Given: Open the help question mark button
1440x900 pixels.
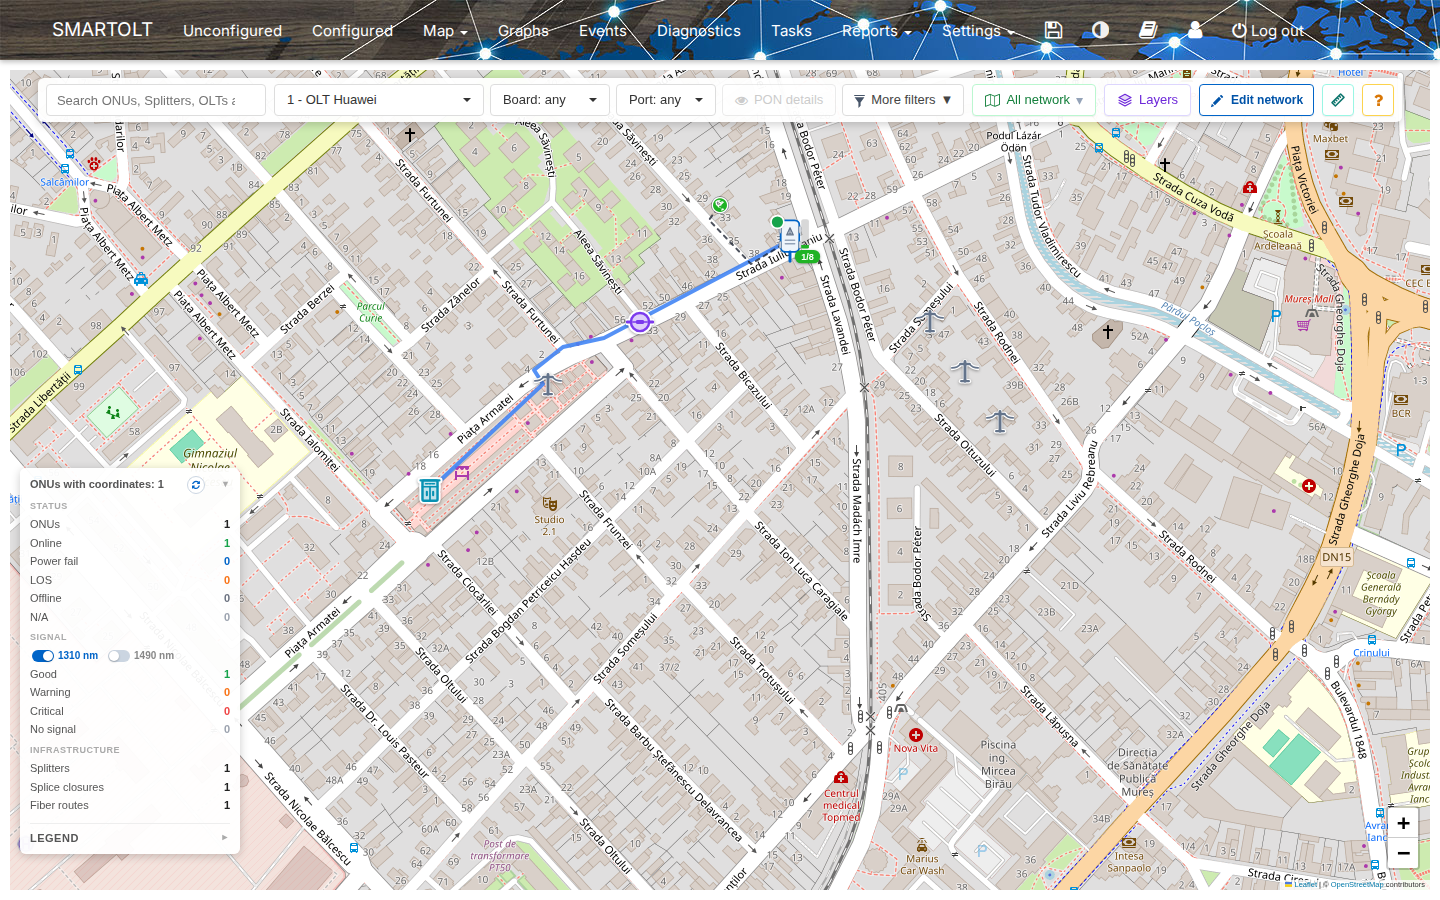Looking at the screenshot, I should coord(1378,100).
